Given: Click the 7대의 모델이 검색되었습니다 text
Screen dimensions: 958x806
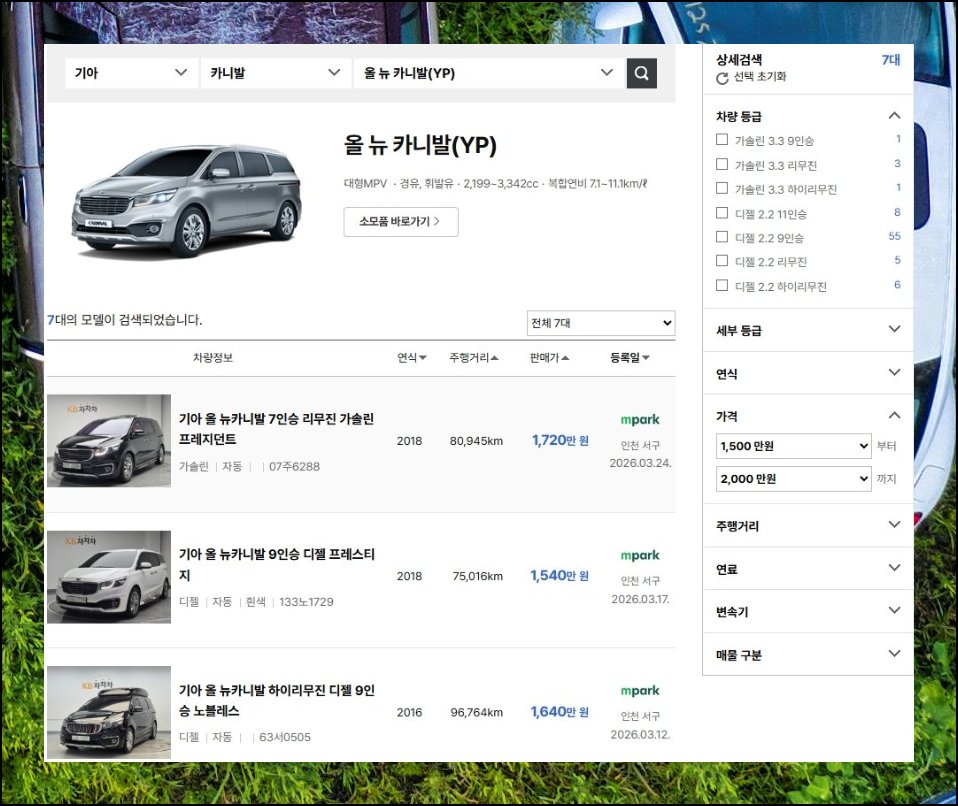Looking at the screenshot, I should tap(125, 320).
